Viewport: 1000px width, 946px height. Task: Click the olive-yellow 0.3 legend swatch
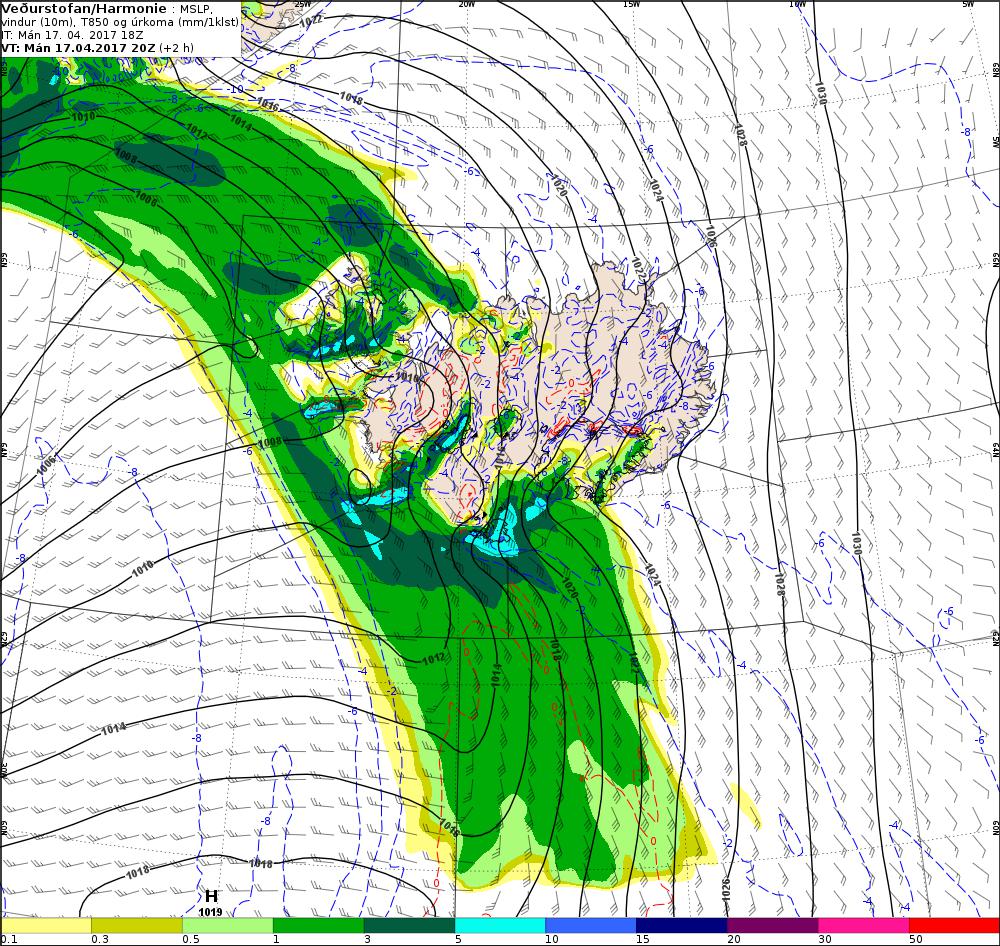coord(136,926)
